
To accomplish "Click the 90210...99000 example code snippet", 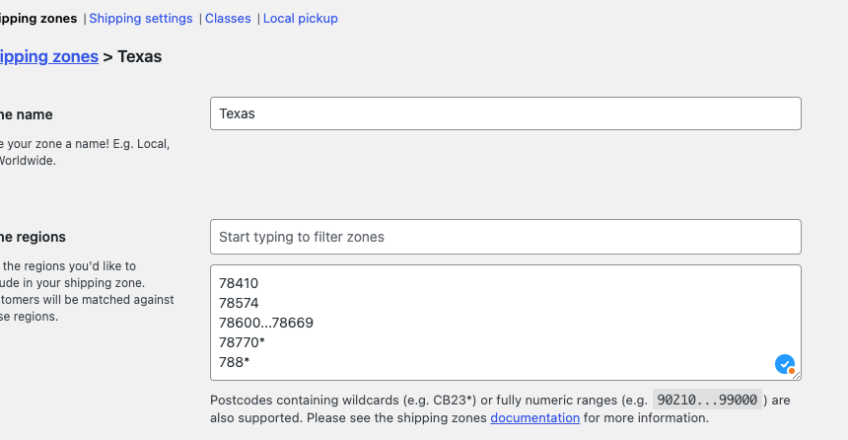I will [710, 399].
